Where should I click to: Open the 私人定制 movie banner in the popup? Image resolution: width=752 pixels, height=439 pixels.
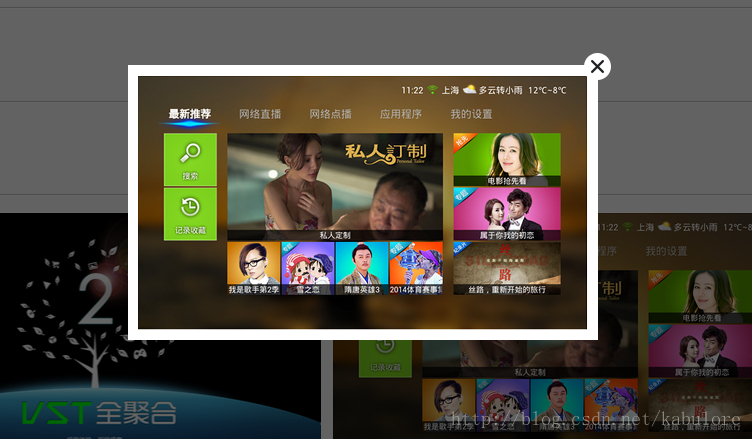pyautogui.click(x=335, y=187)
